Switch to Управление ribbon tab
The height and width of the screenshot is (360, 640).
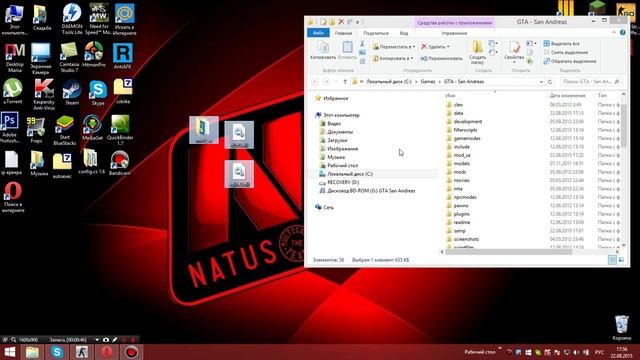point(454,33)
